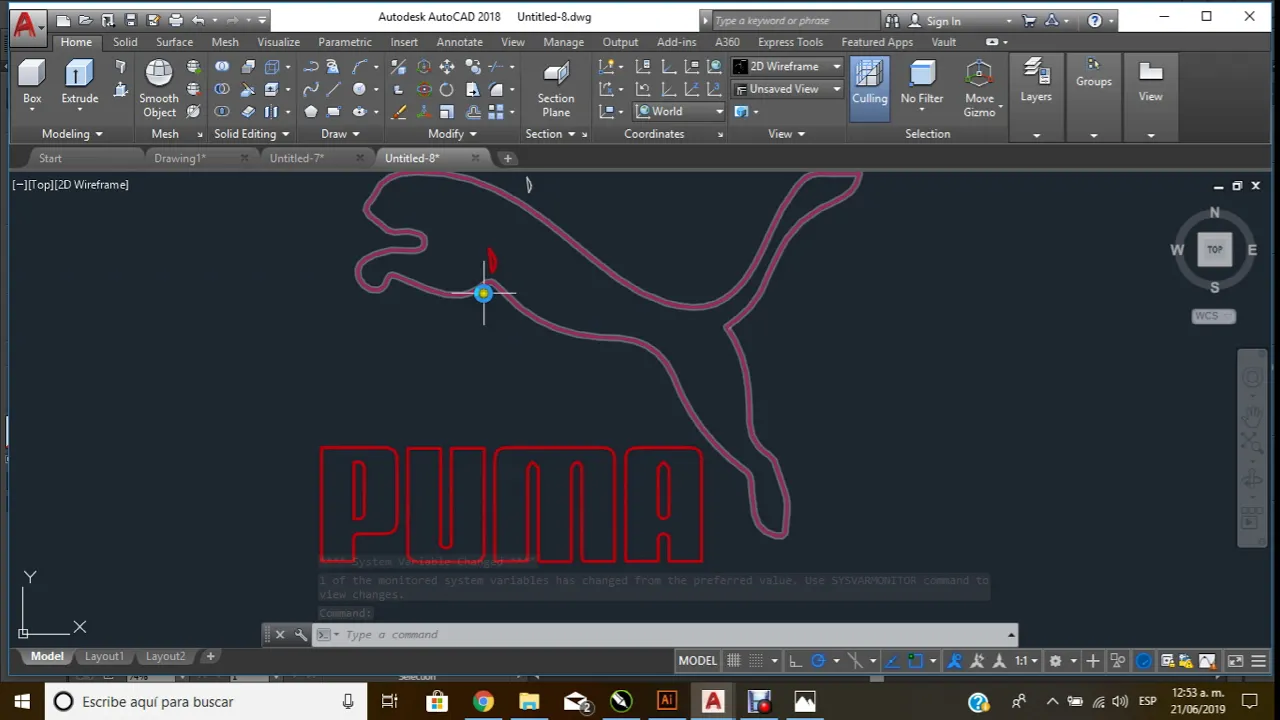Click Sign In
This screenshot has width=1280, height=720.
click(x=943, y=21)
